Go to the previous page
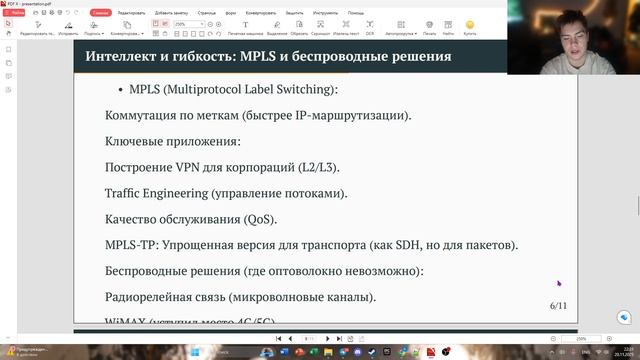Screen dimensions: 640x360 (290, 339)
